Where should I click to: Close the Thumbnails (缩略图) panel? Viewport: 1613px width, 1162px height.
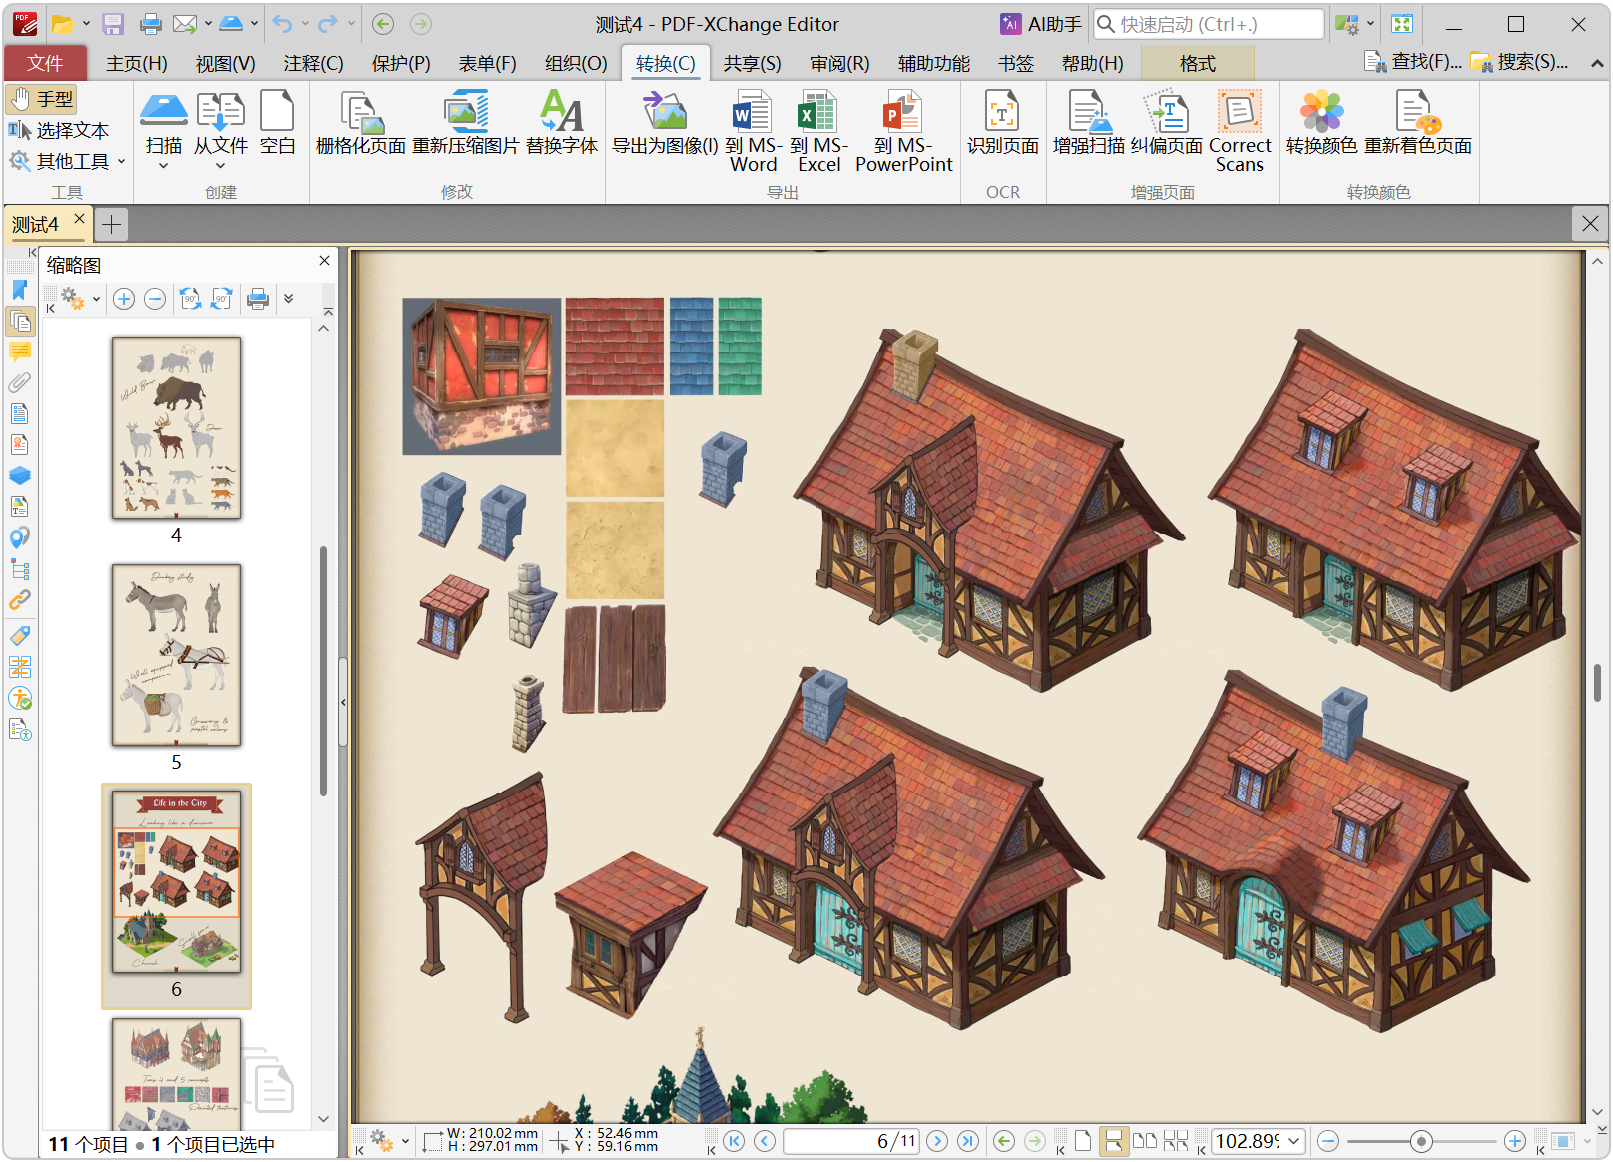pyautogui.click(x=324, y=261)
